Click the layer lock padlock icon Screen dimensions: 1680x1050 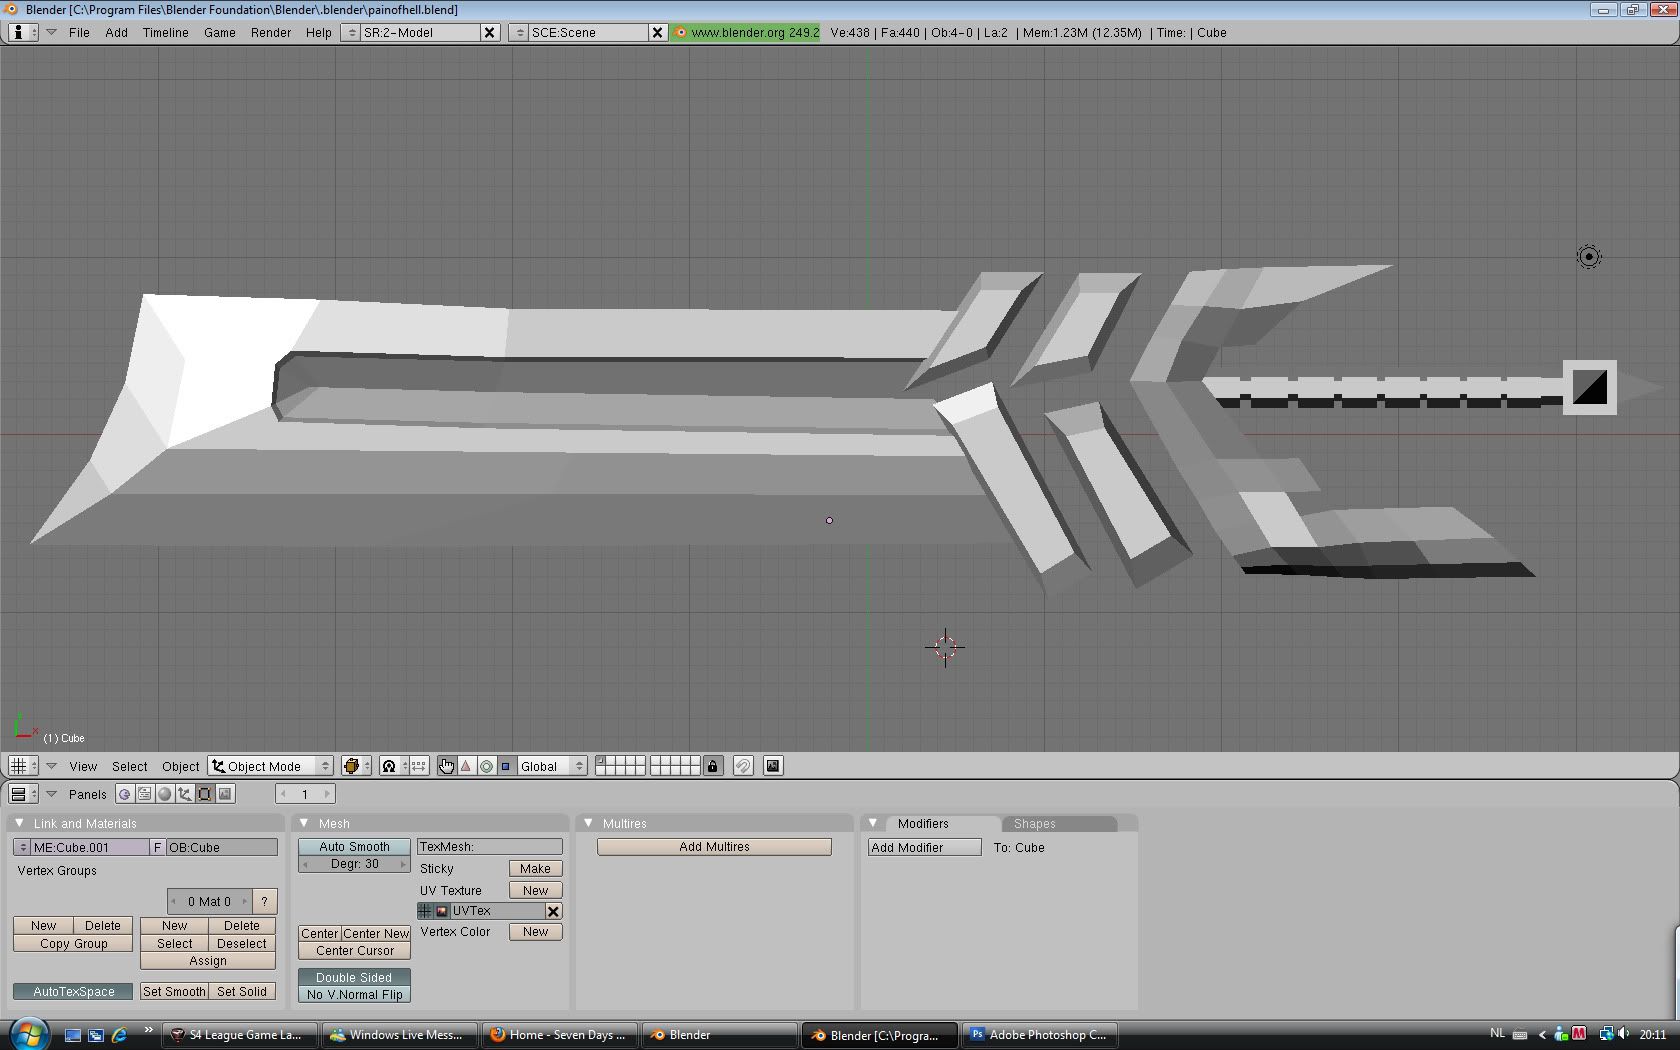pos(712,766)
